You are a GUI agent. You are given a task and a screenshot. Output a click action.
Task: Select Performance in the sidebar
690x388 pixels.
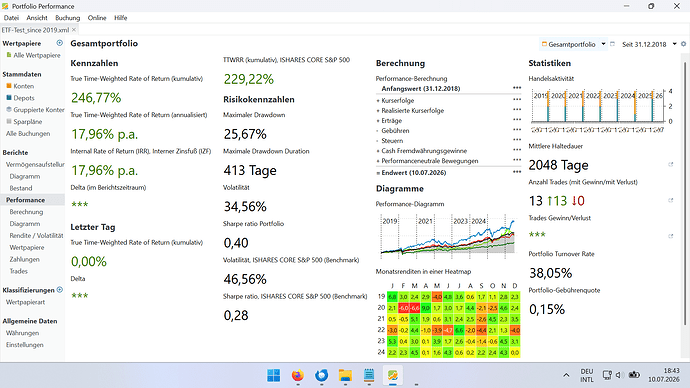26,200
